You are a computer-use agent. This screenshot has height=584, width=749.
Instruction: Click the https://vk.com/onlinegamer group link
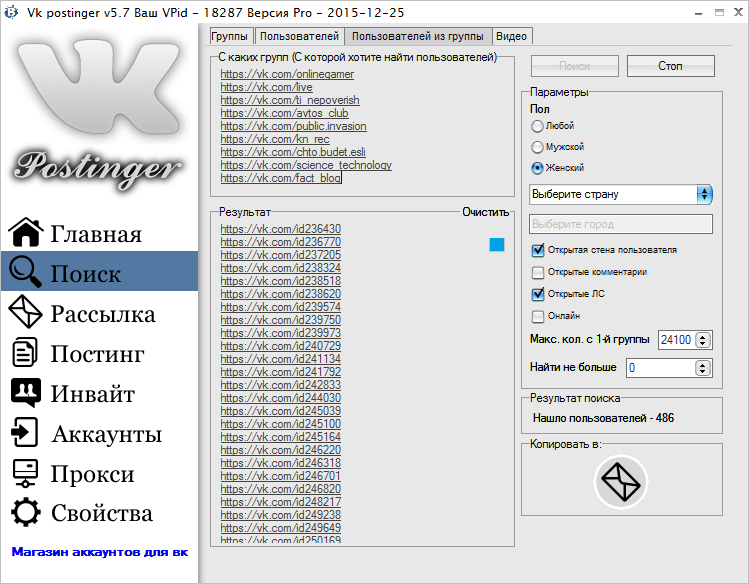click(x=287, y=74)
